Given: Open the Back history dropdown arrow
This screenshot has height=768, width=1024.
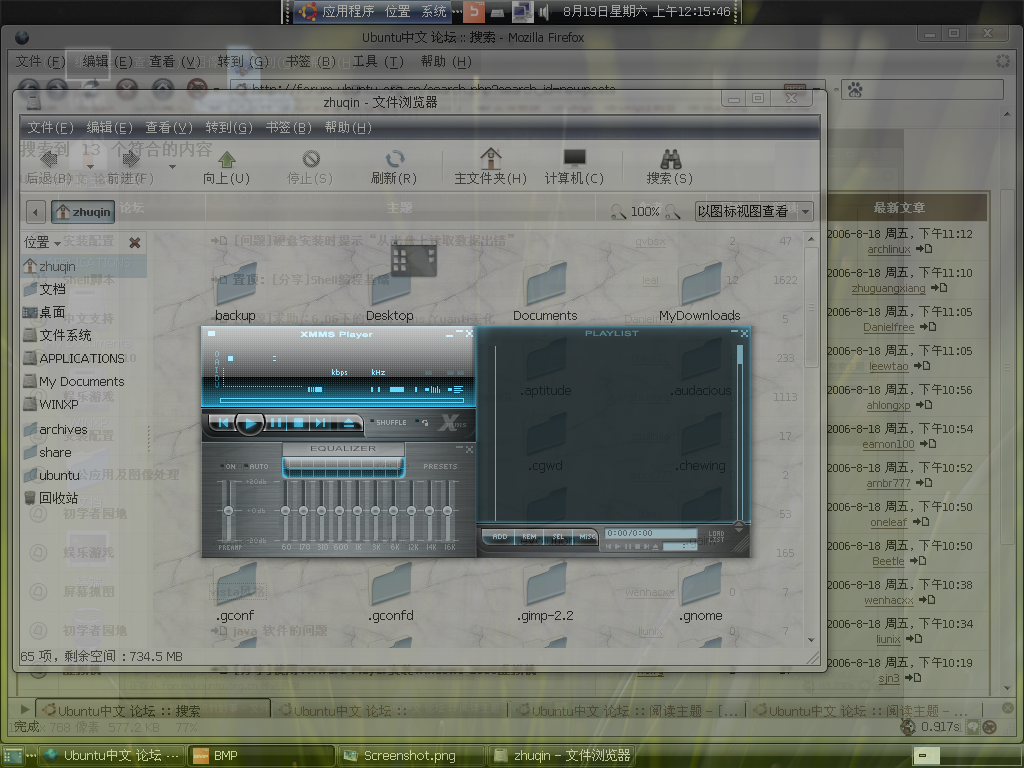Looking at the screenshot, I should point(89,167).
